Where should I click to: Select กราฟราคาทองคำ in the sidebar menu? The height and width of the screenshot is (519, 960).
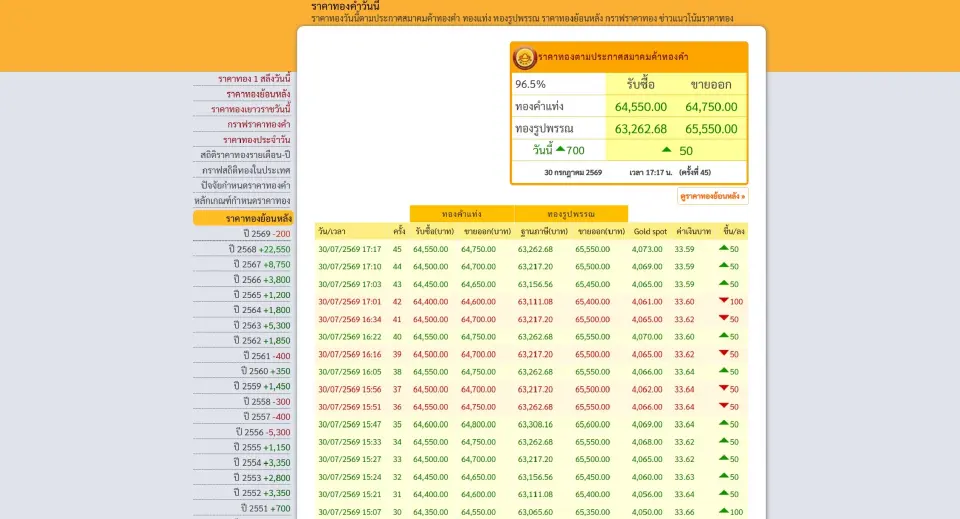click(258, 124)
